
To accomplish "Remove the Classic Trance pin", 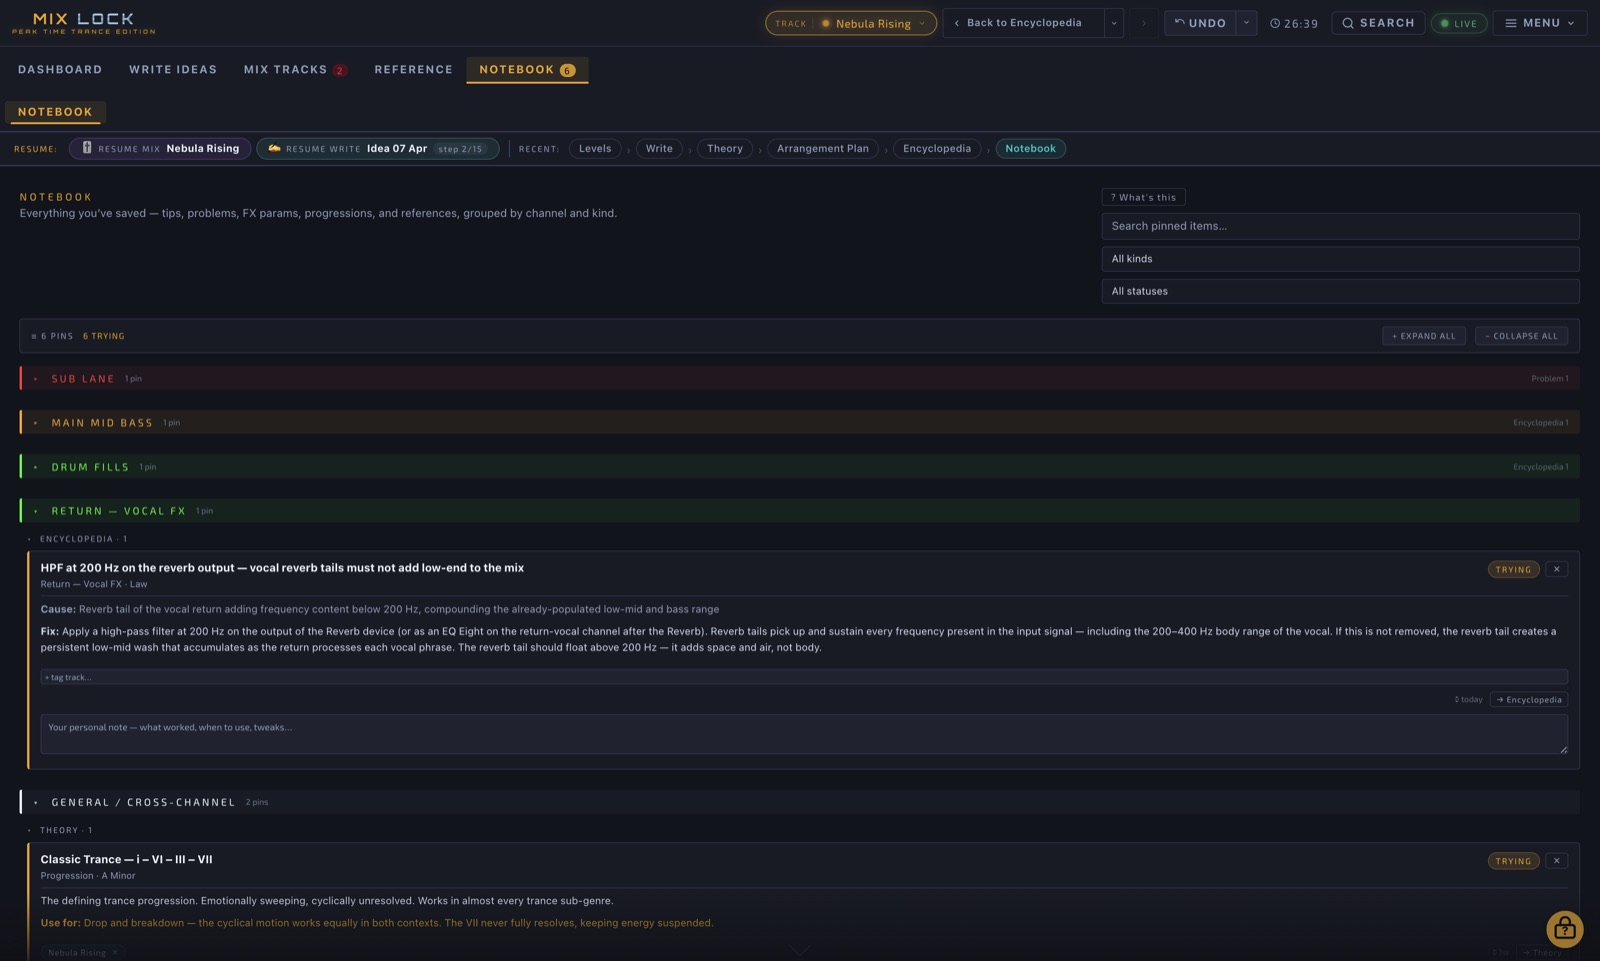I will [x=1556, y=861].
